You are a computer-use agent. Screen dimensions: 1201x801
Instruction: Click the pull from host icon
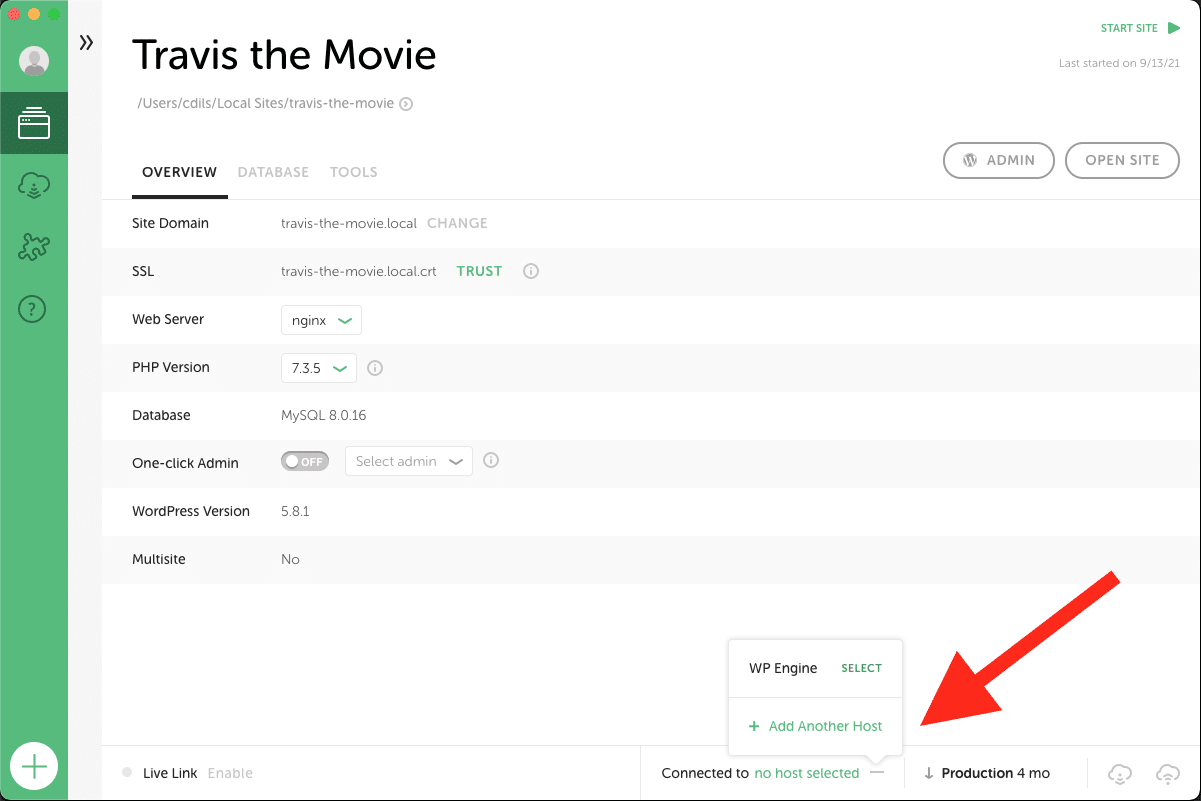[x=1119, y=773]
